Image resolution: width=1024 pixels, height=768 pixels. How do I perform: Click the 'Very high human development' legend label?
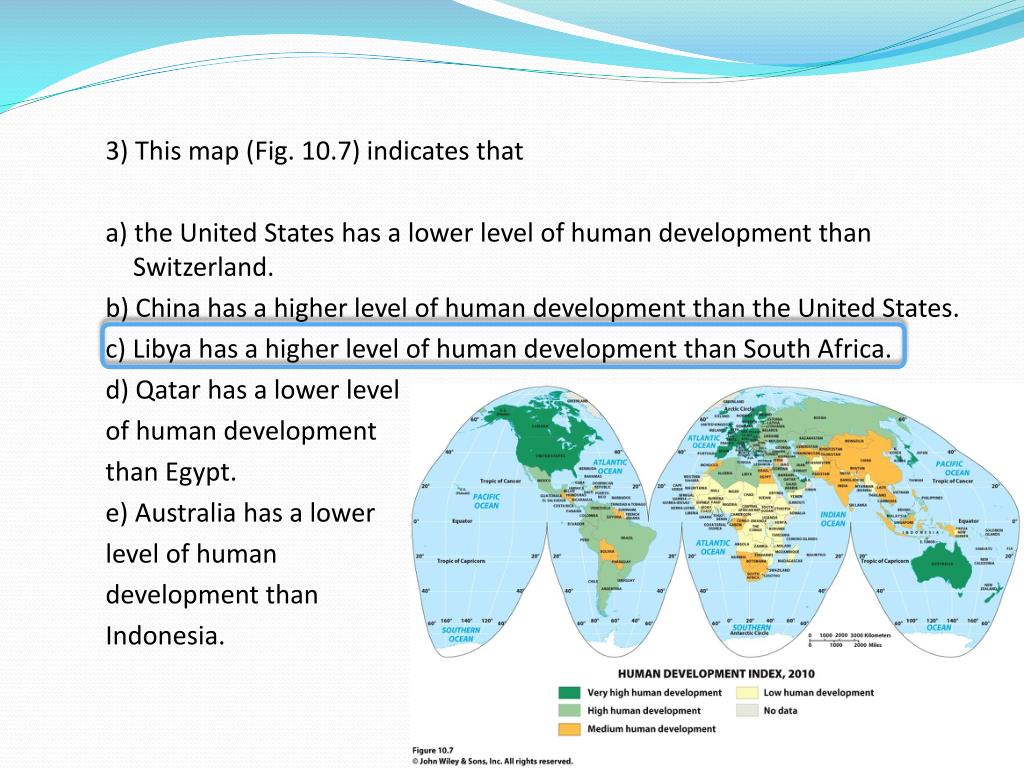tap(654, 693)
